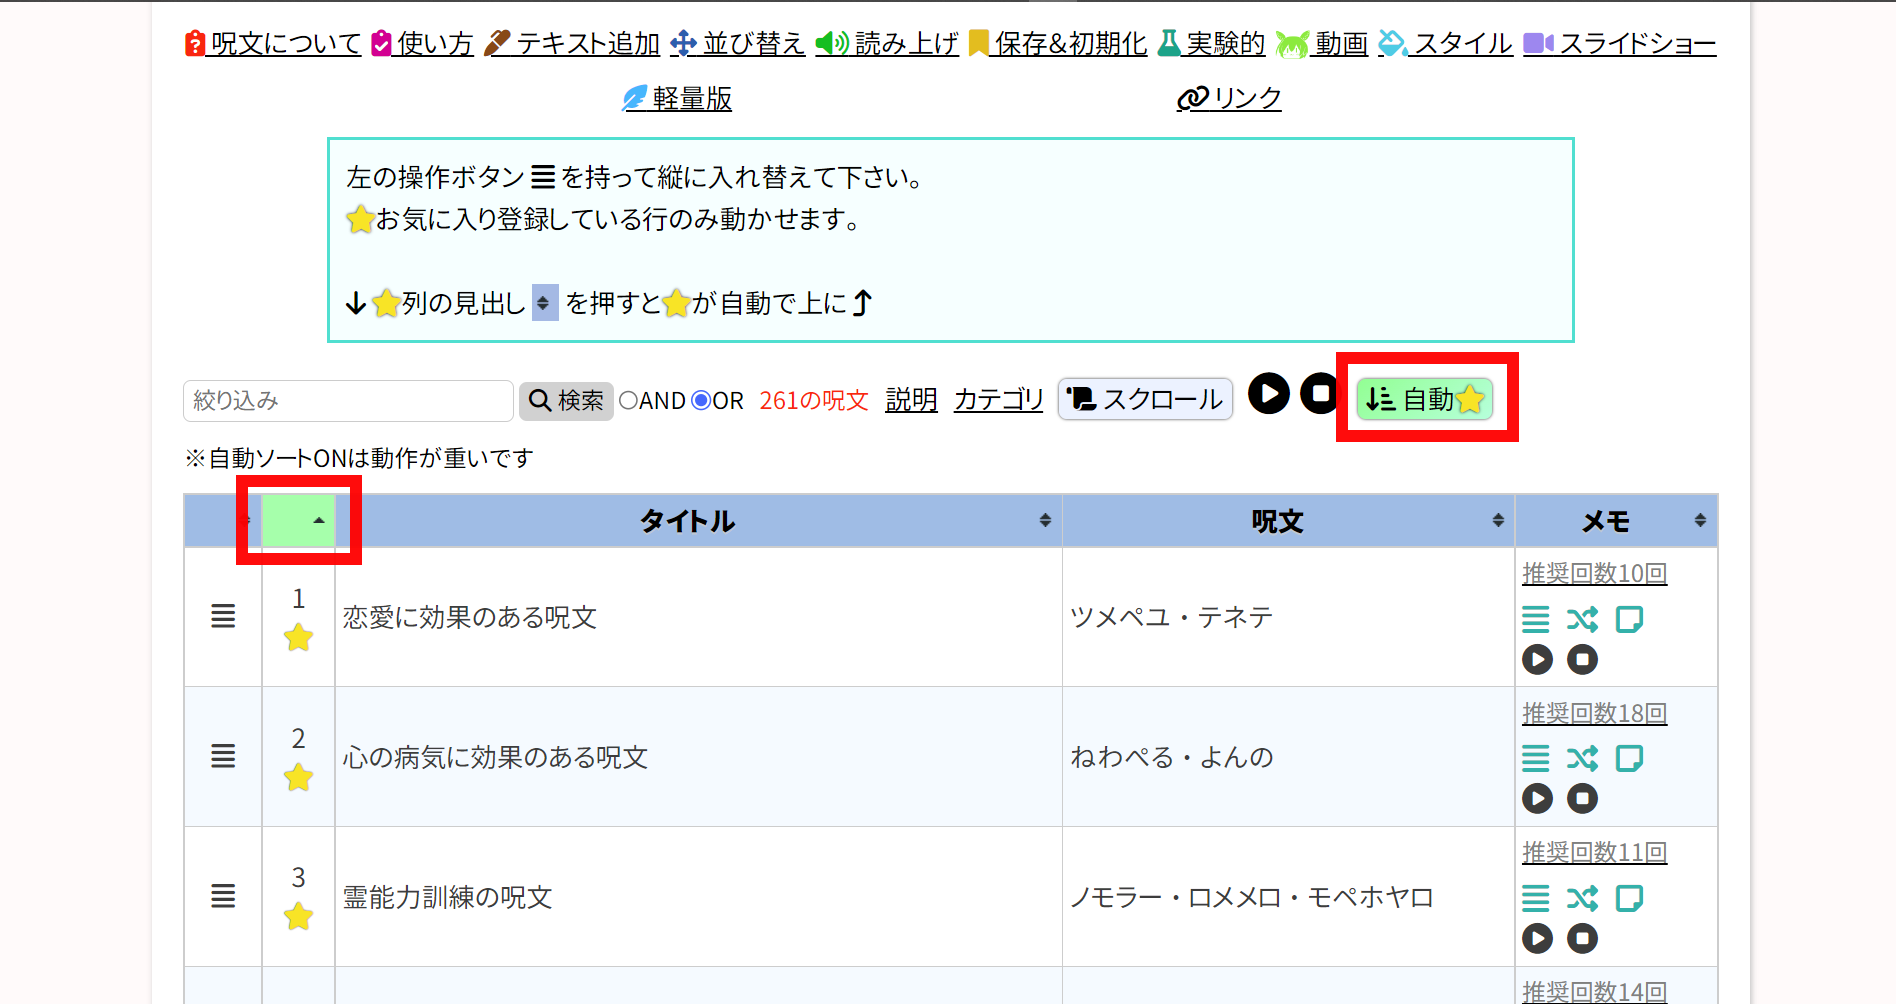Screen dimensions: 1896x1004
Task: Click the play icon in the love spell row
Action: (1537, 659)
